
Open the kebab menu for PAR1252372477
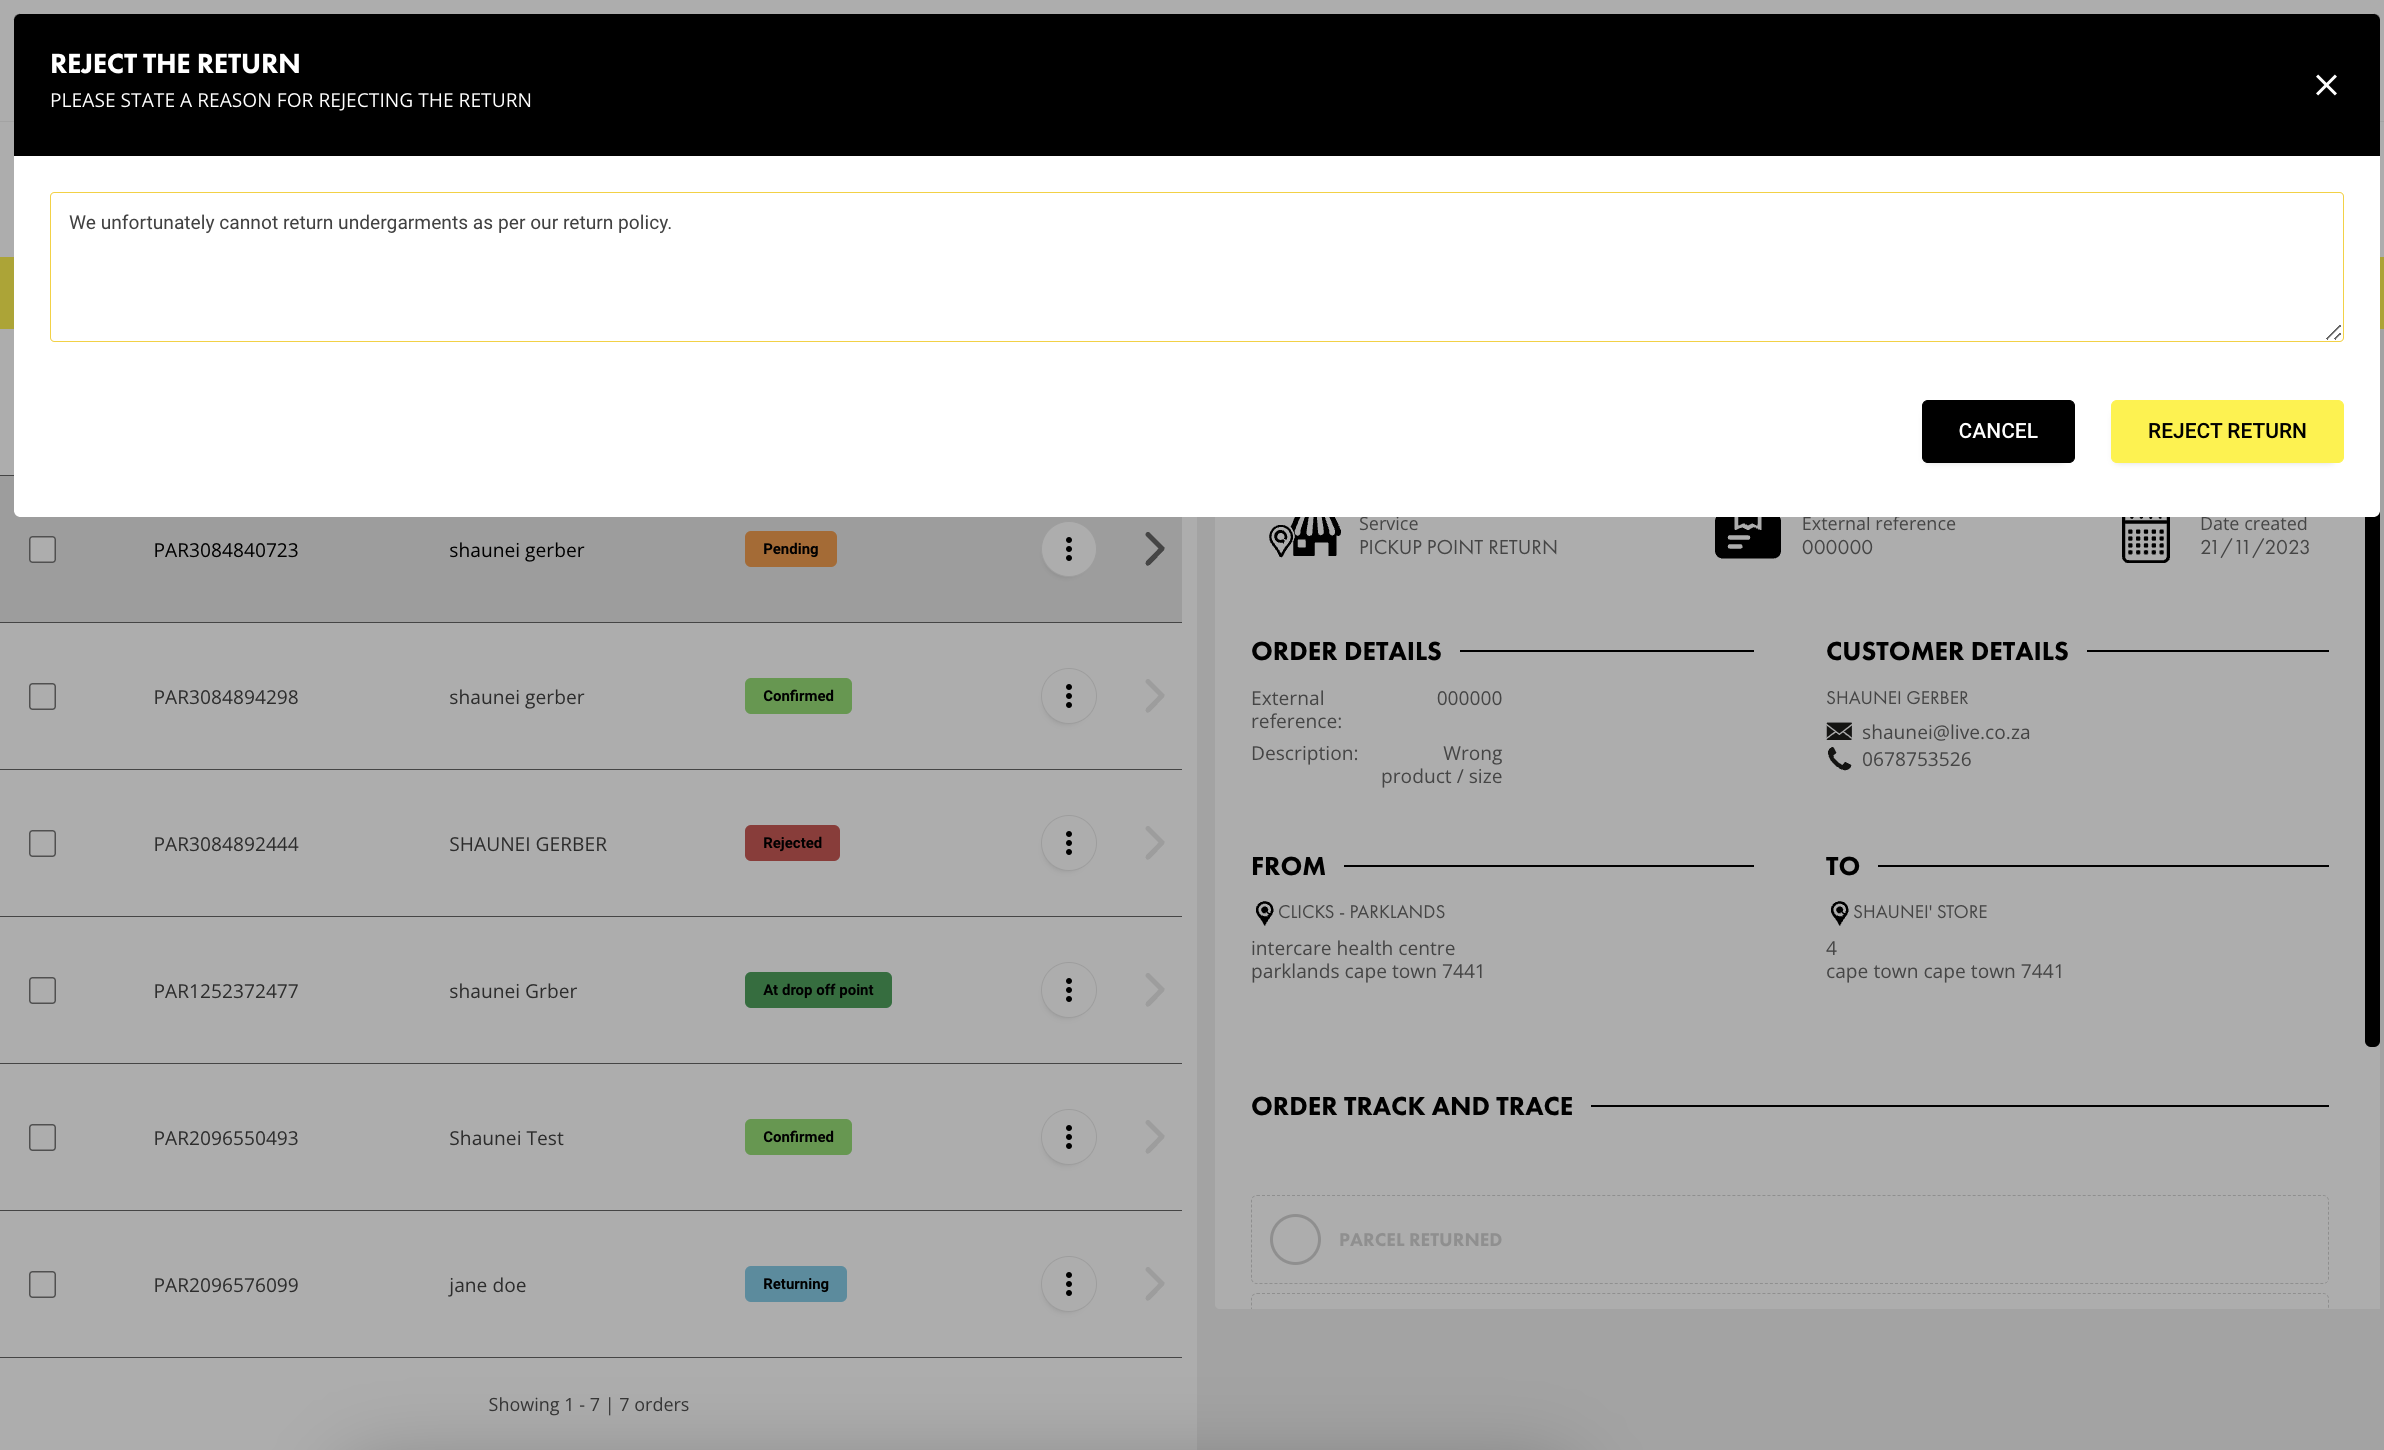pyautogui.click(x=1069, y=990)
